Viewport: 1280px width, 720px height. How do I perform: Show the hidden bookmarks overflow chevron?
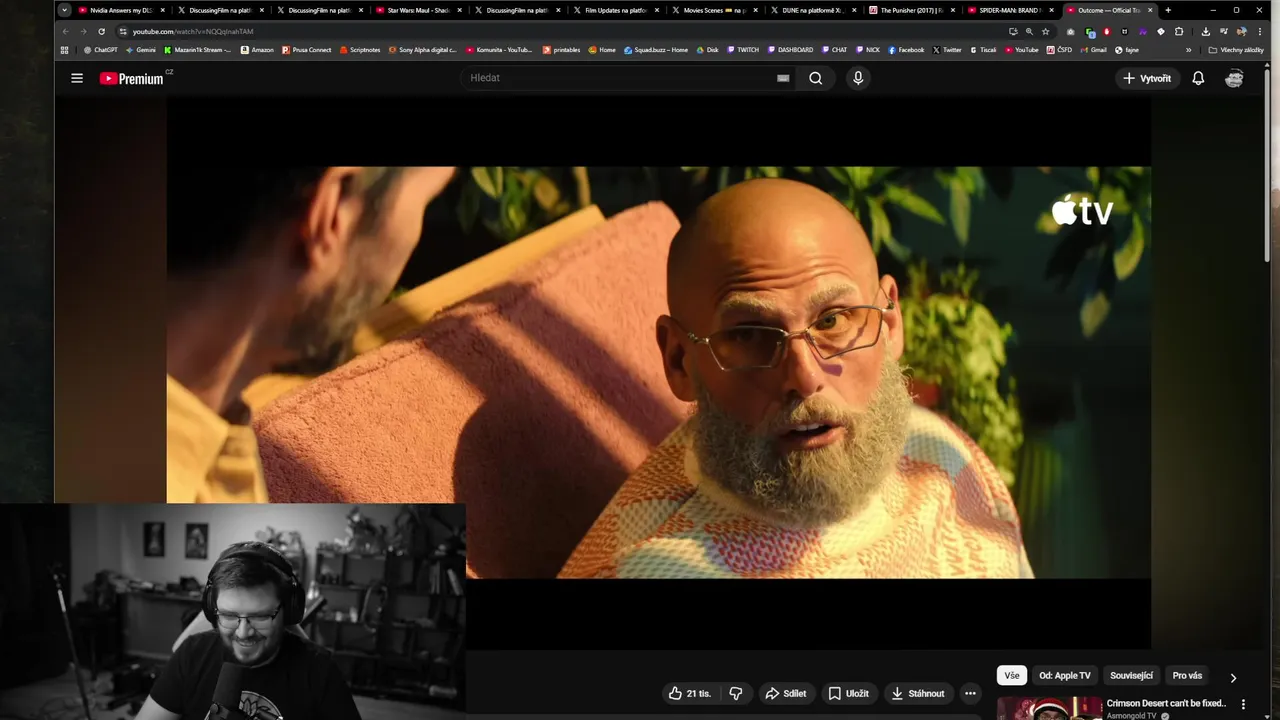(x=1189, y=50)
